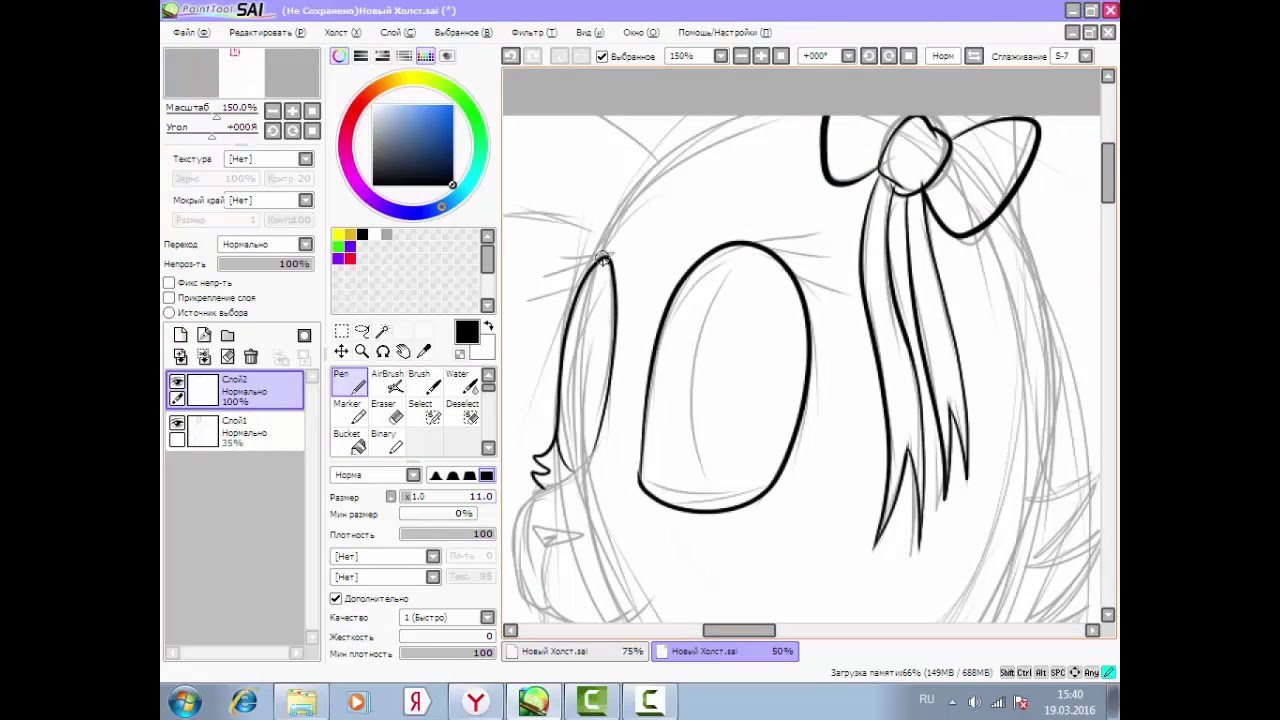Open the Слой menu
This screenshot has height=720, width=1280.
(x=398, y=33)
